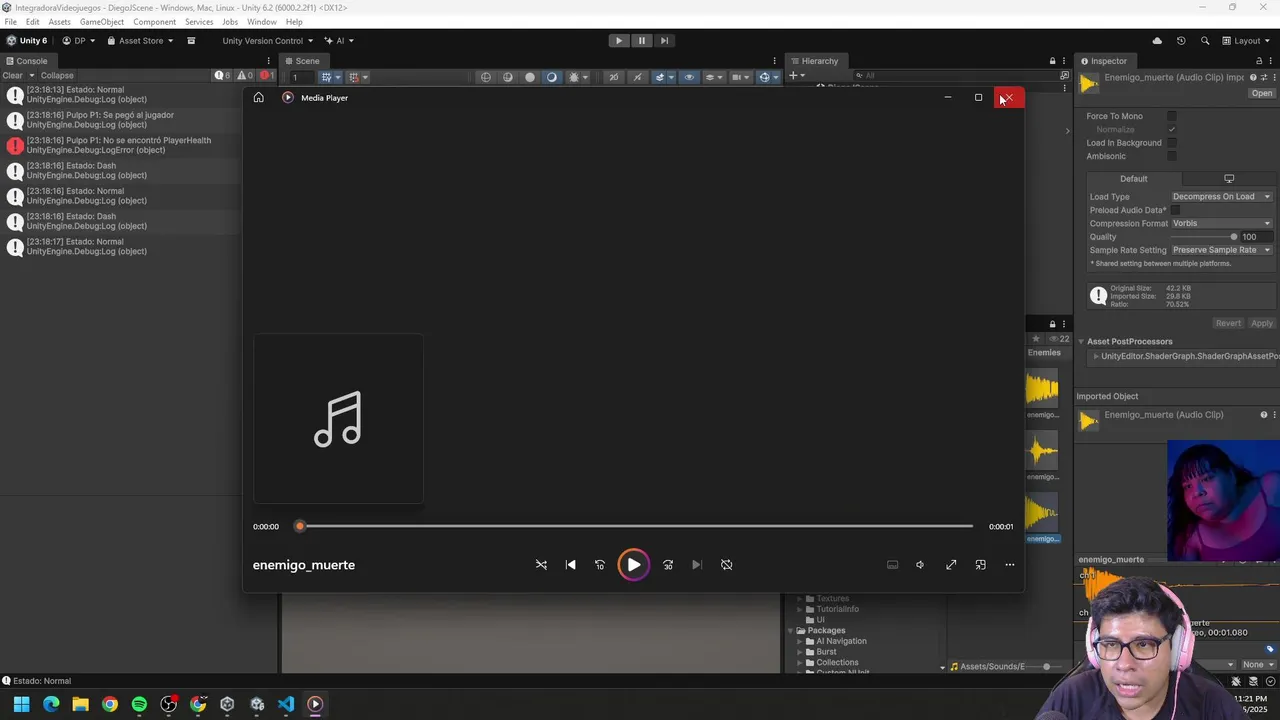Go to previous track in Media Player

(x=570, y=565)
